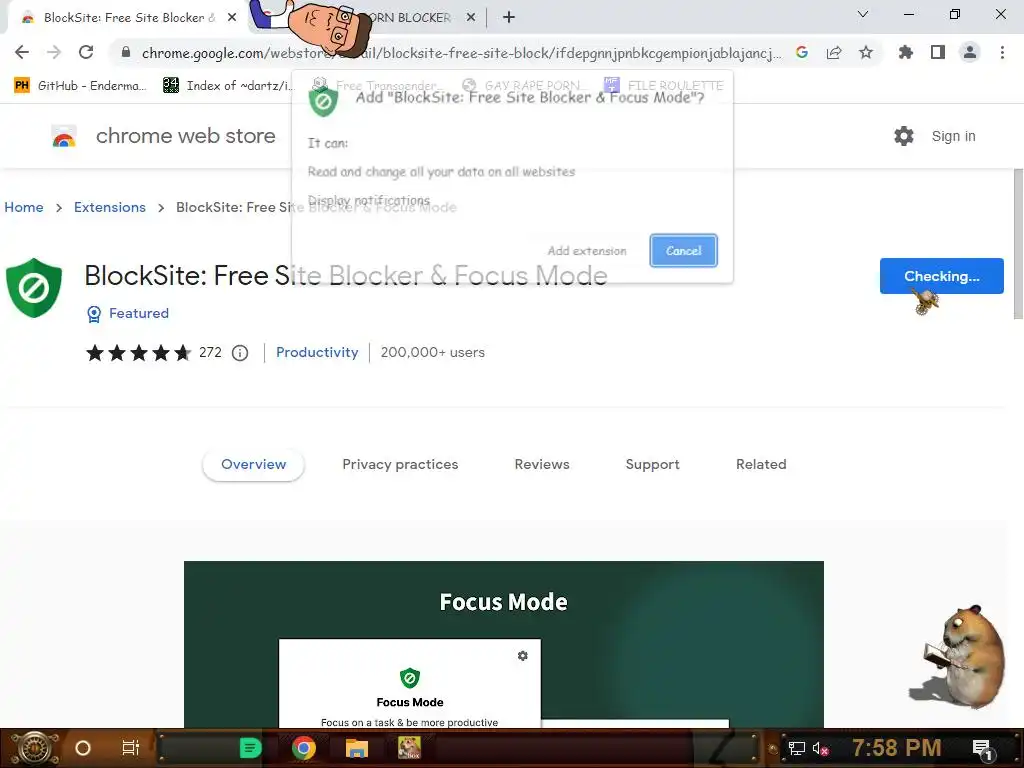Screen dimensions: 1024x768
Task: Go to the Extensions breadcrumb
Action: (x=110, y=207)
